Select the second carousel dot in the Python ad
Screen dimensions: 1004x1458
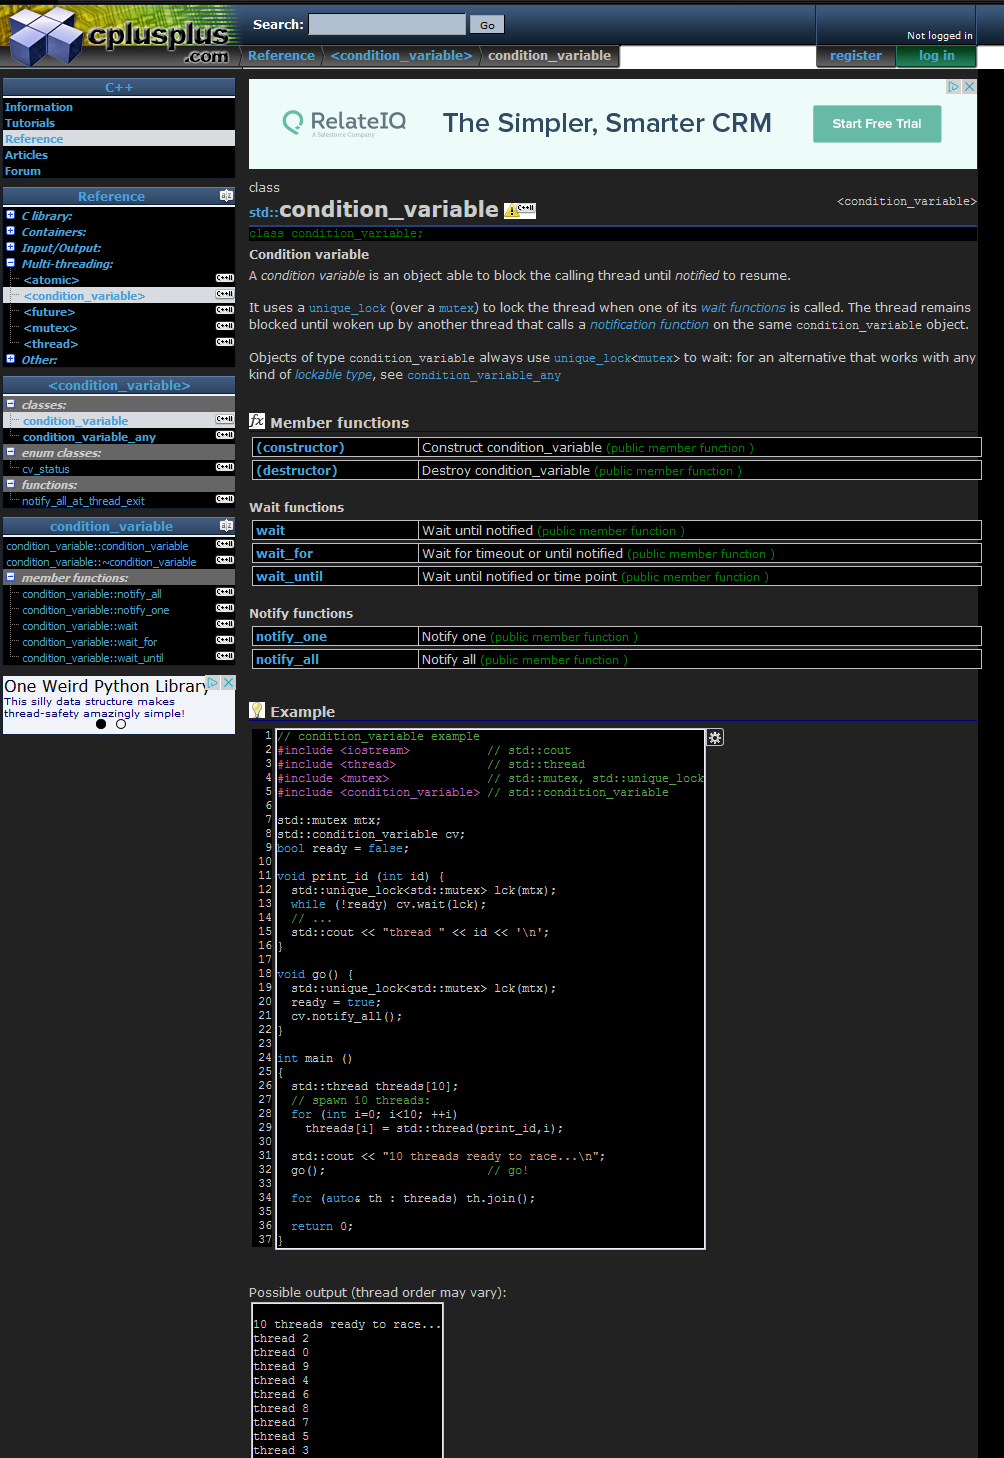[x=121, y=724]
